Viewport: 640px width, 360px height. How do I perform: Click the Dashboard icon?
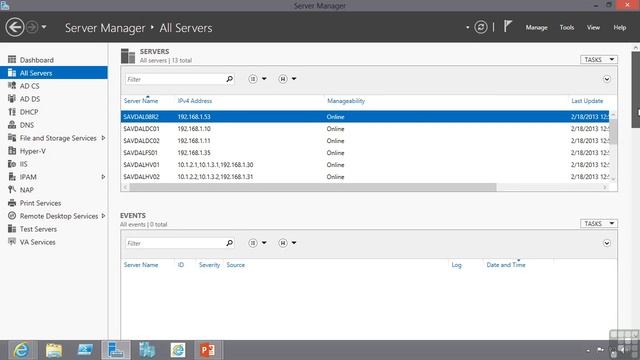(x=12, y=60)
